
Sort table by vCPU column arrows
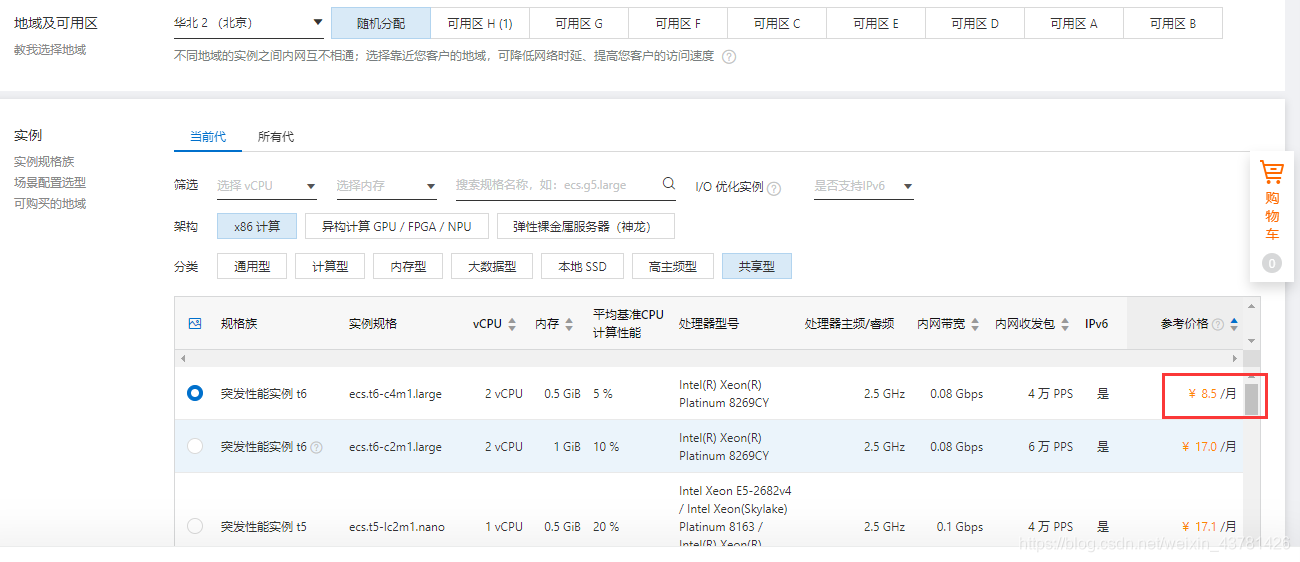pyautogui.click(x=512, y=324)
